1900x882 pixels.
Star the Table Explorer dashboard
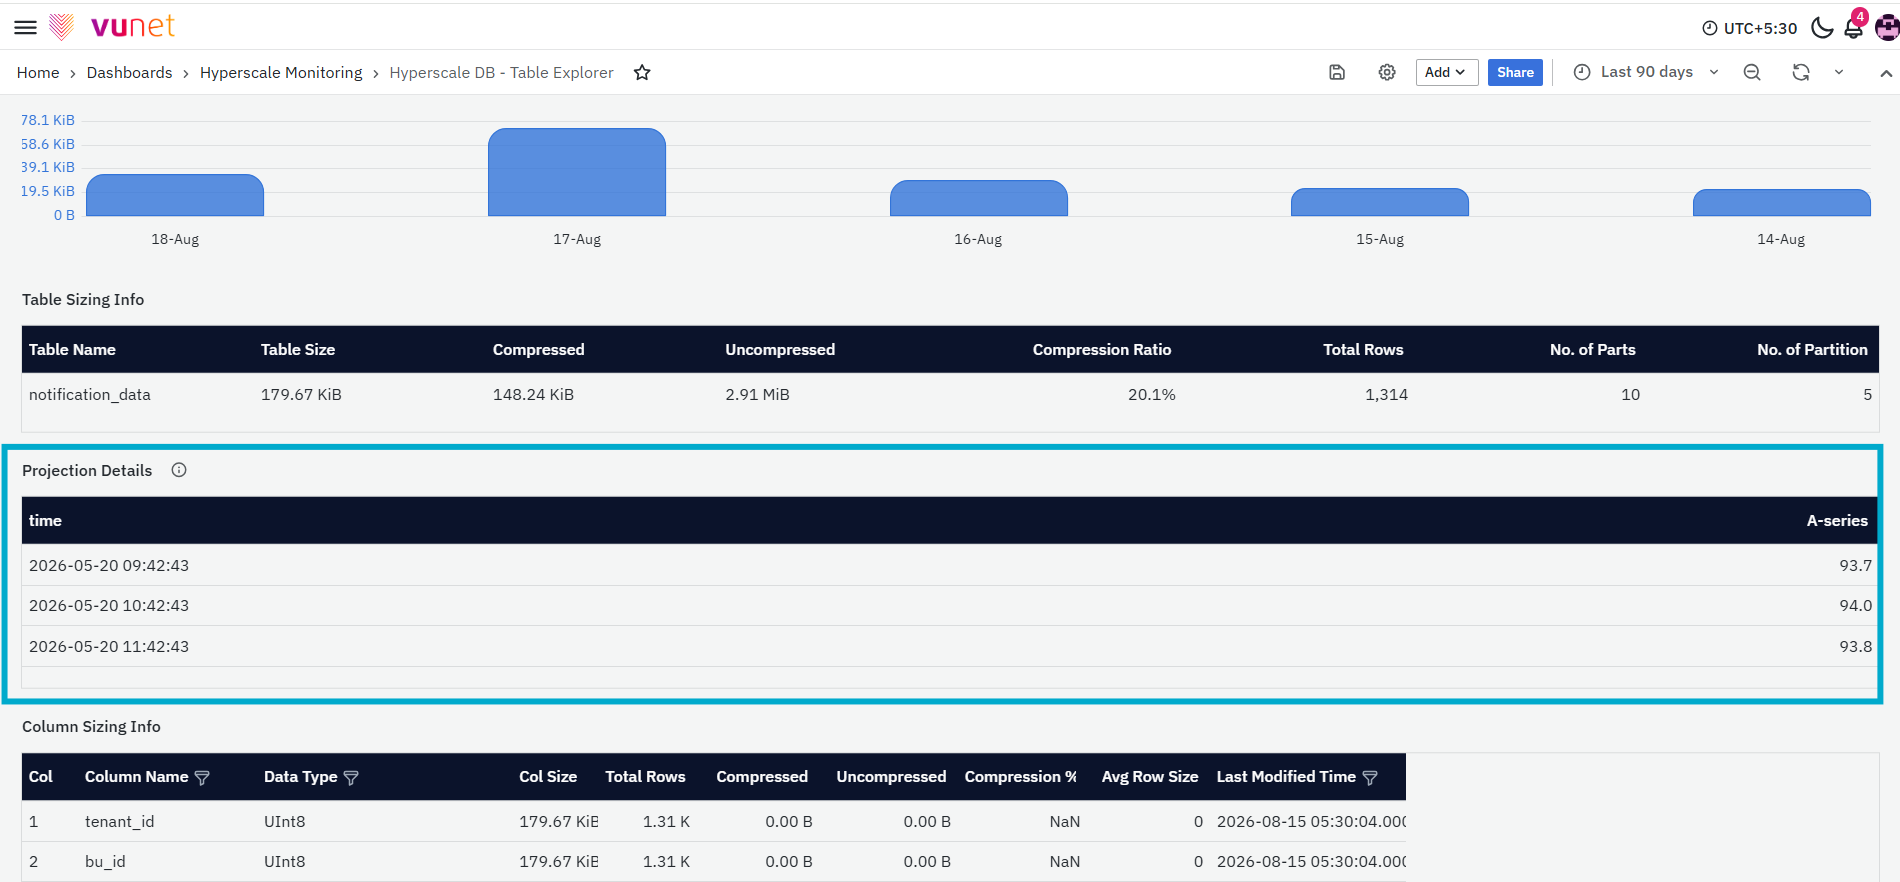[x=642, y=72]
